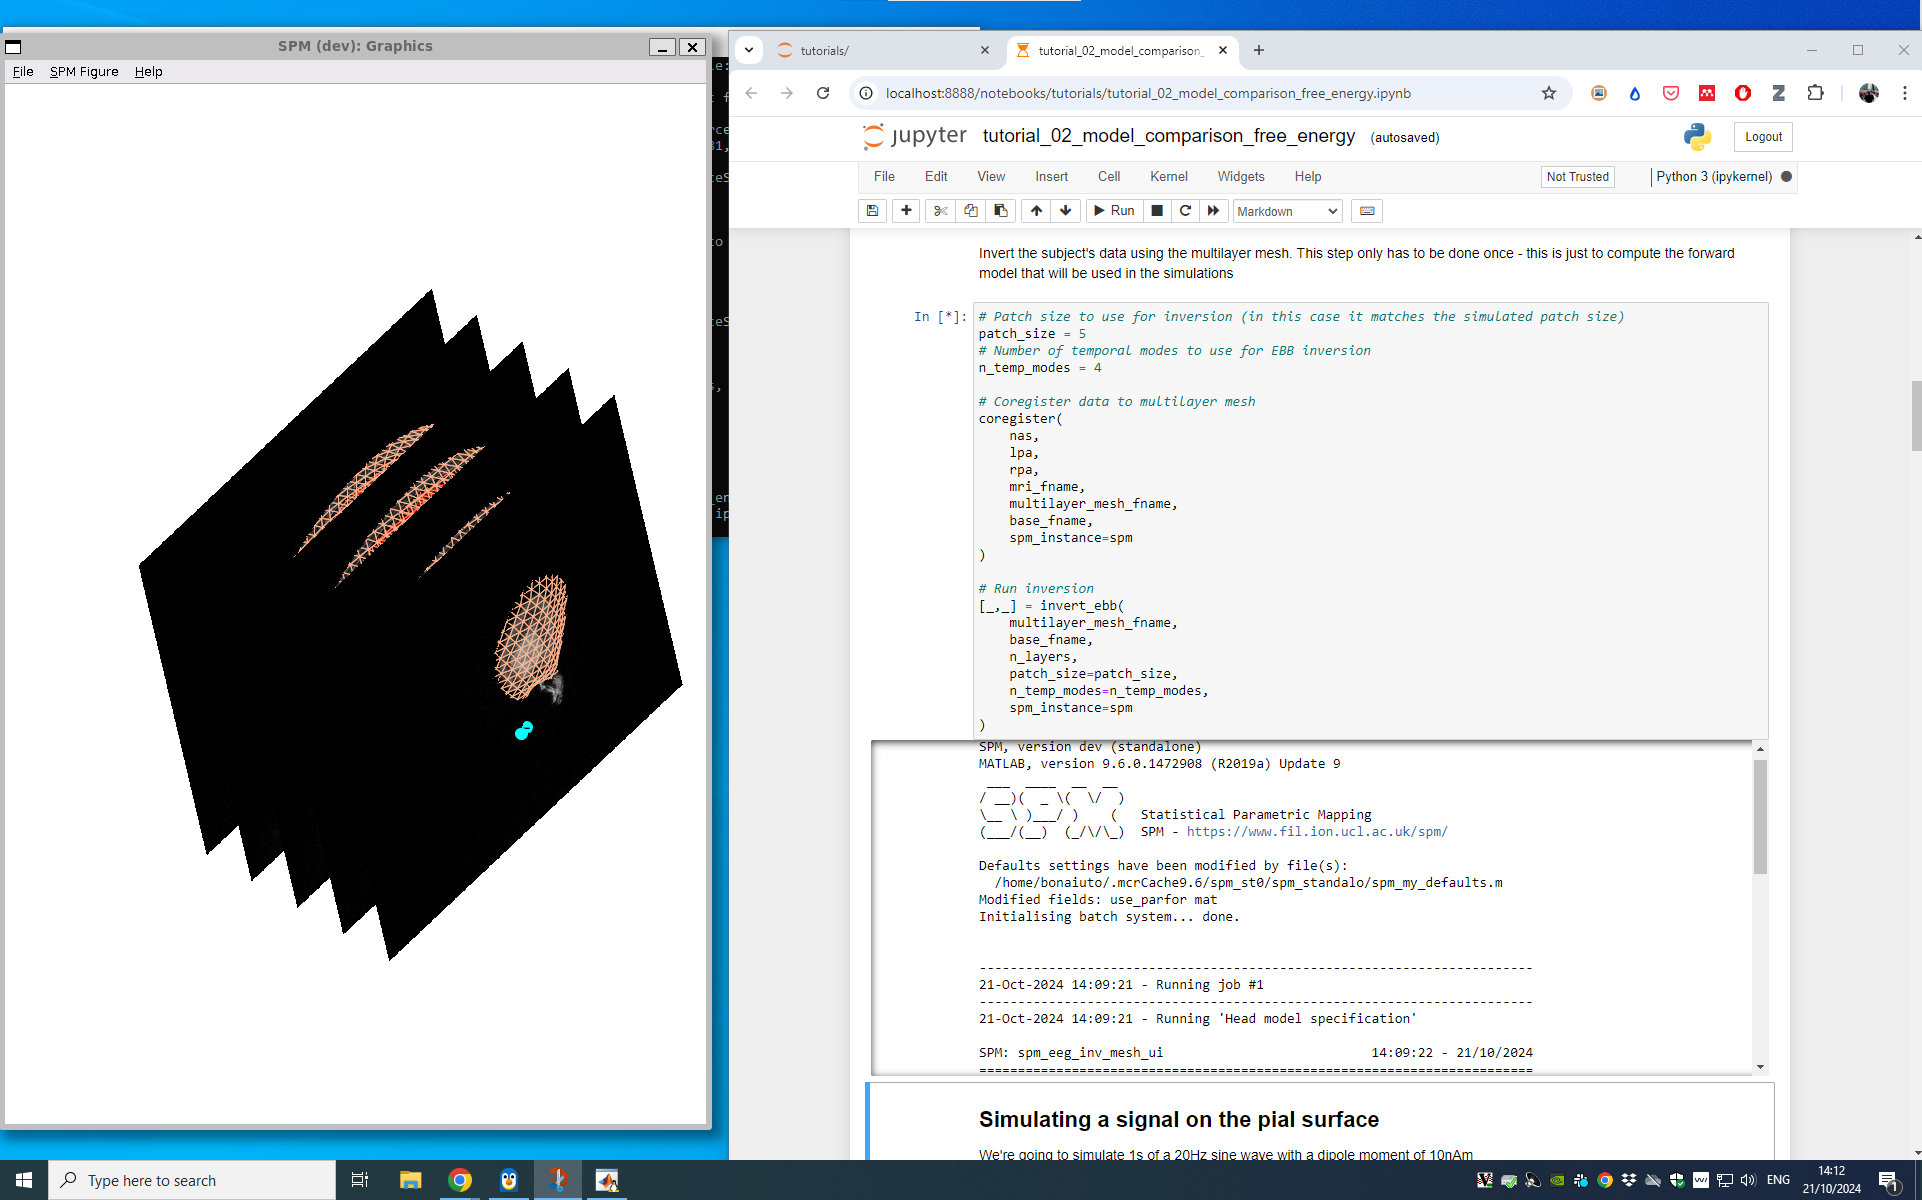
Task: Switch to the tutorials/ browser tab
Action: [x=870, y=50]
